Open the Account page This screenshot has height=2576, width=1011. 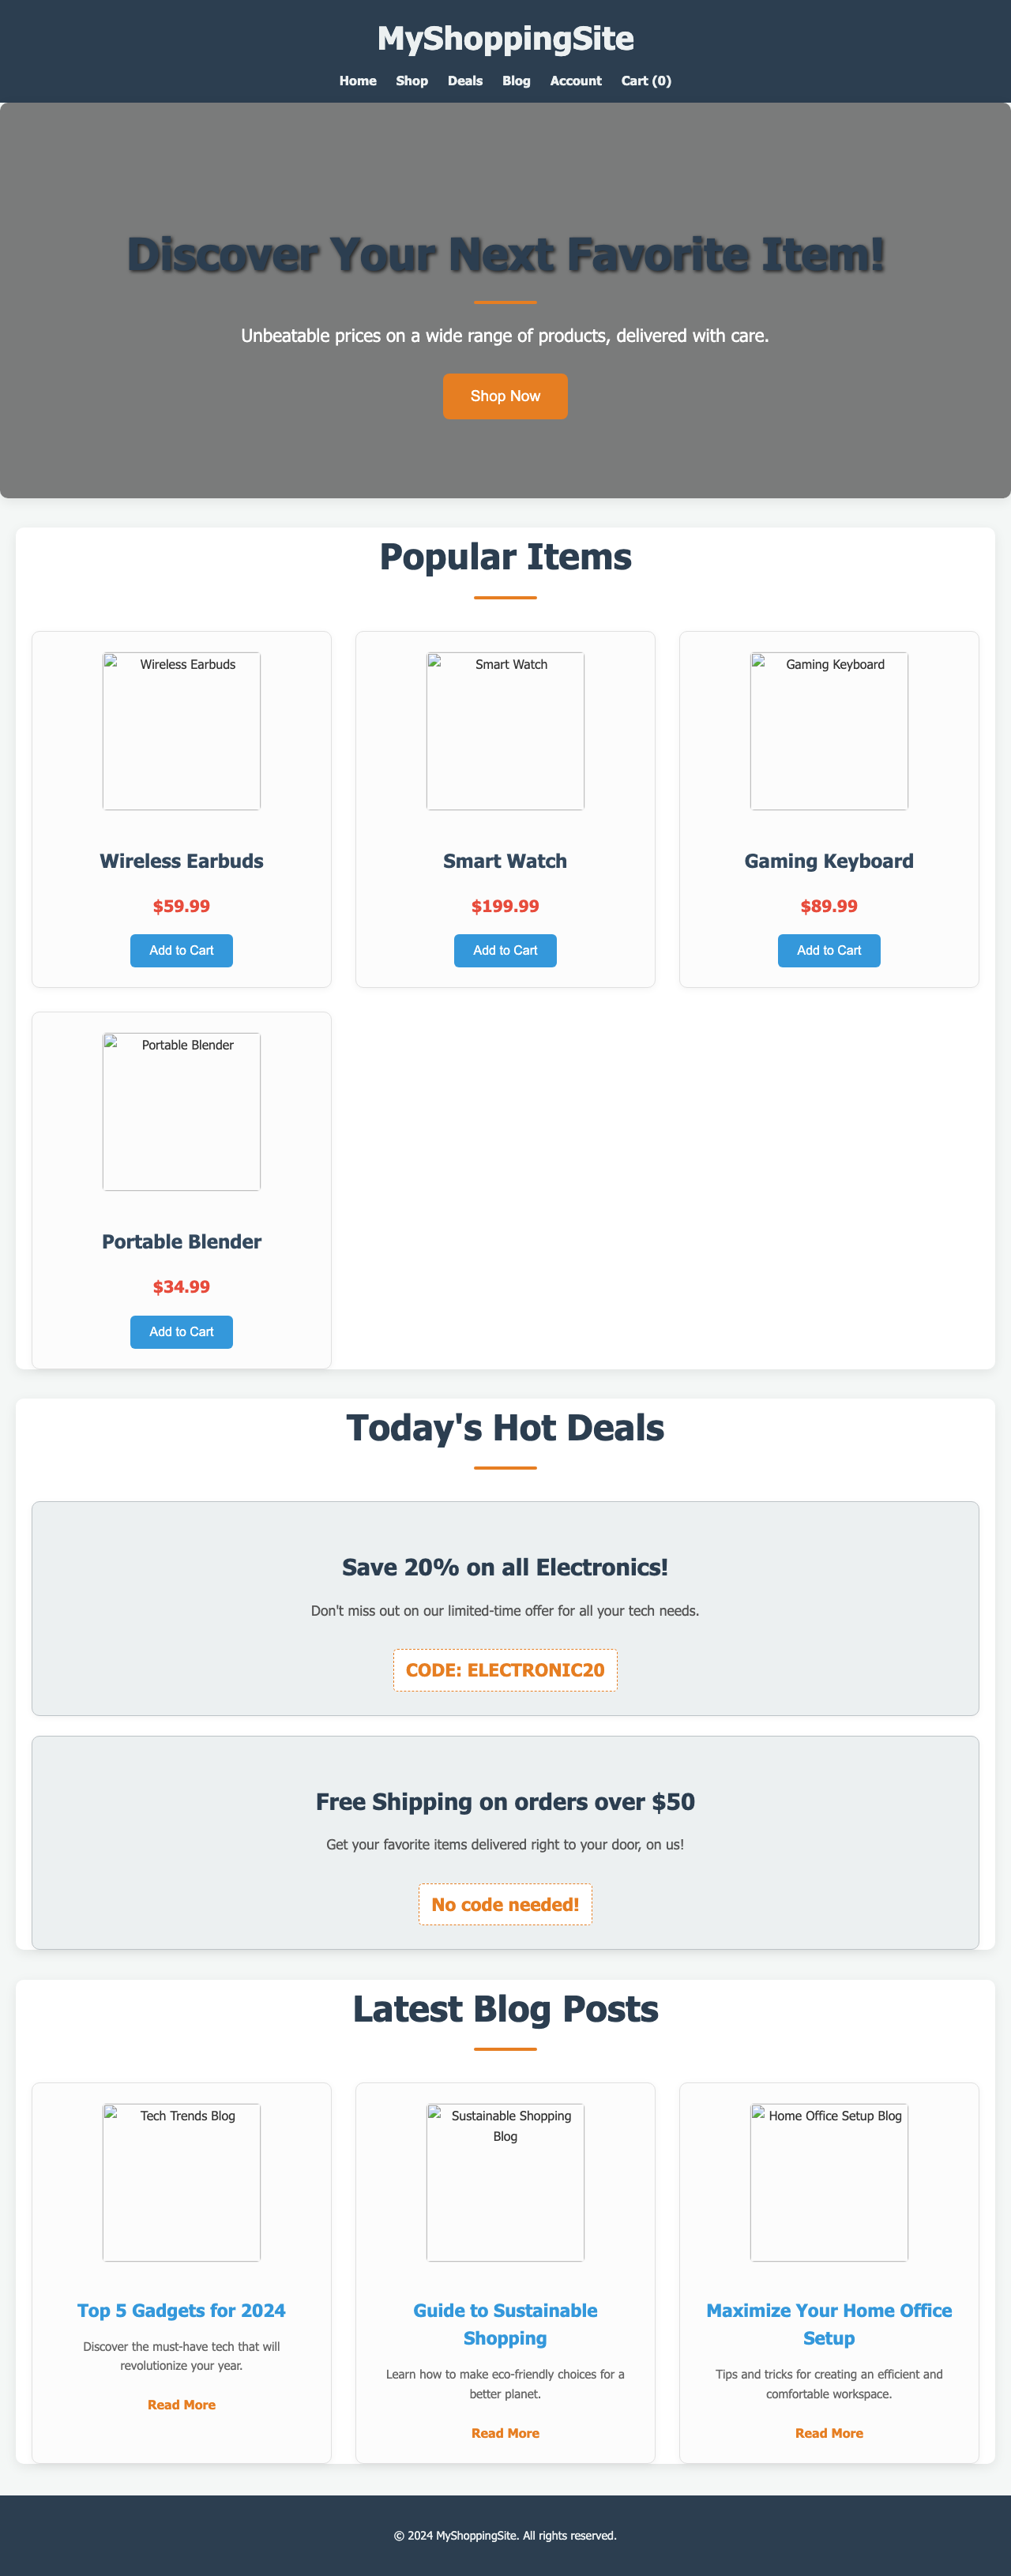575,81
